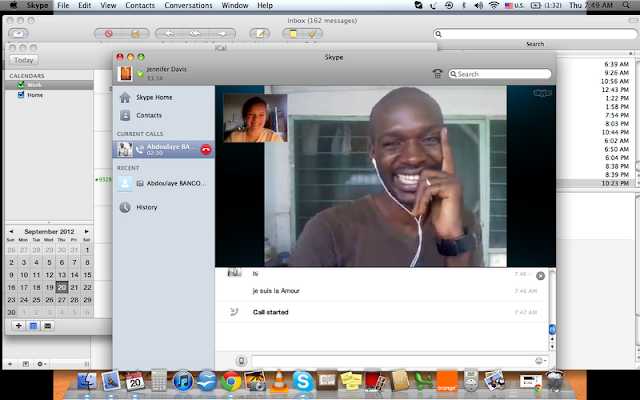Image resolution: width=640 pixels, height=400 pixels.
Task: Click Reply arrow in Mail toolbar
Action: coord(169,33)
